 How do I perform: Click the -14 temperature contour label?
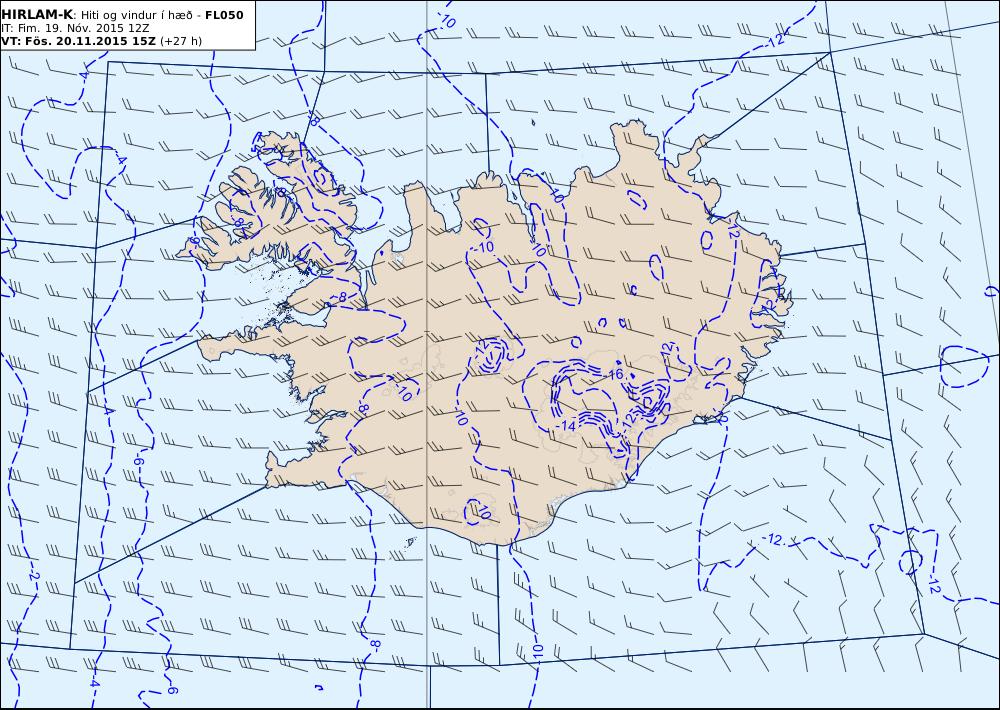pos(565,425)
